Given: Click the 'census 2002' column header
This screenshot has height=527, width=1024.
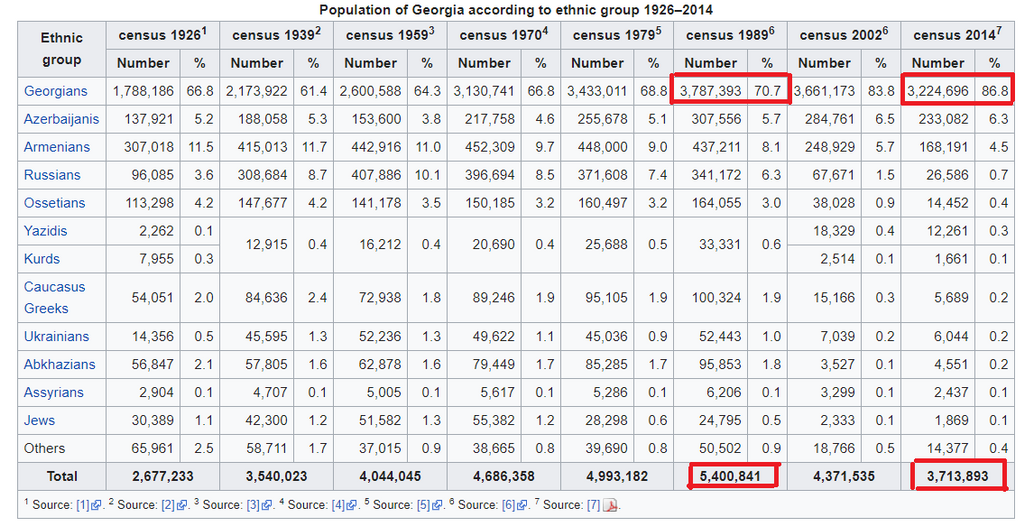Looking at the screenshot, I should click(844, 35).
